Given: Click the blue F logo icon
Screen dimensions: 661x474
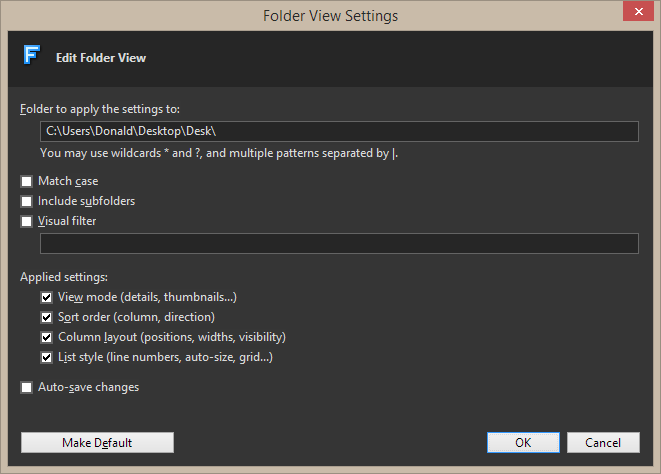Looking at the screenshot, I should [x=31, y=57].
